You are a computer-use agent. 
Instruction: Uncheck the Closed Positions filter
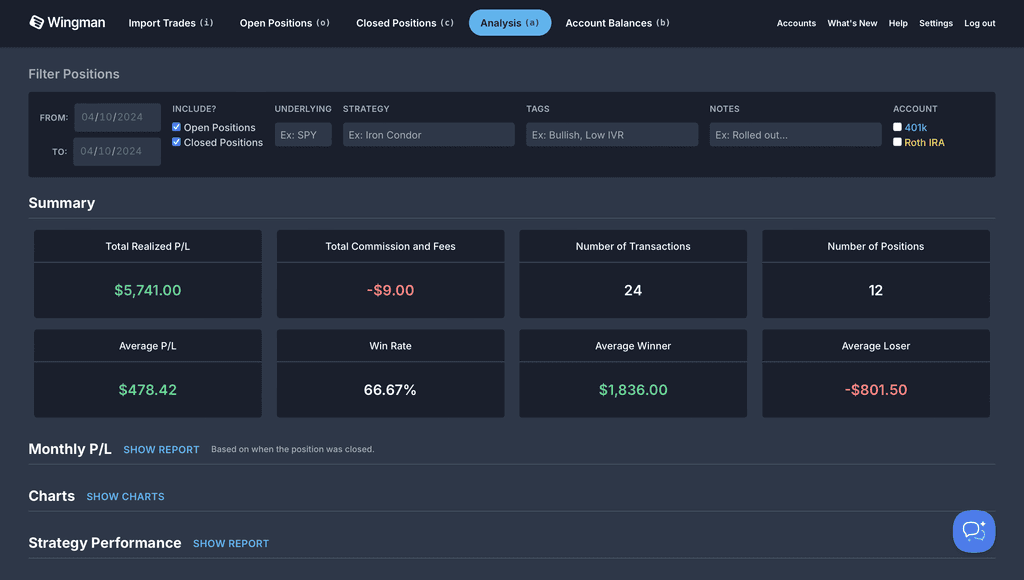(178, 142)
